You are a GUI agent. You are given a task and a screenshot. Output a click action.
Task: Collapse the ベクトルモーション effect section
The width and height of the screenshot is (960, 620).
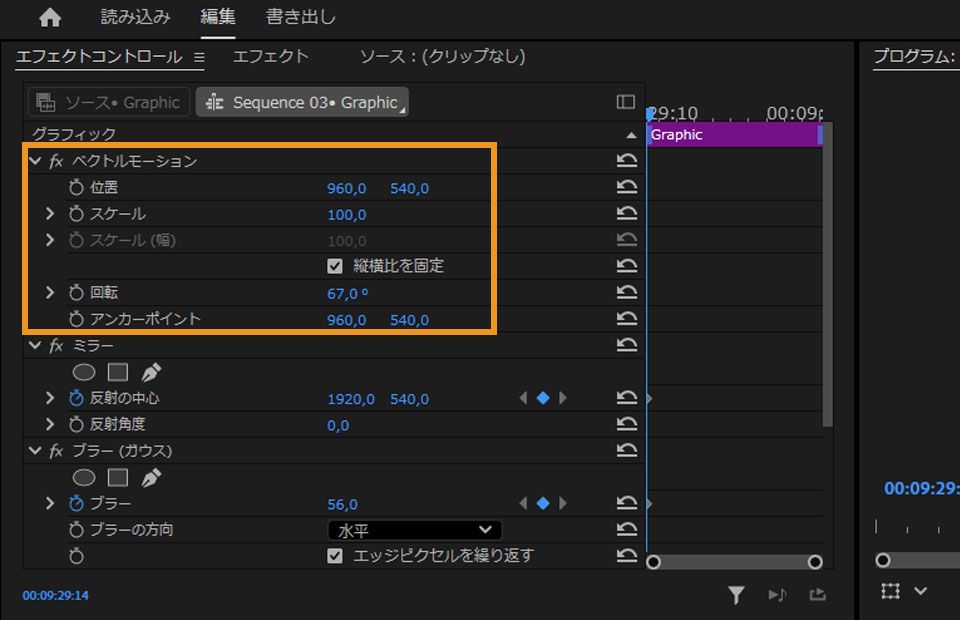point(38,160)
